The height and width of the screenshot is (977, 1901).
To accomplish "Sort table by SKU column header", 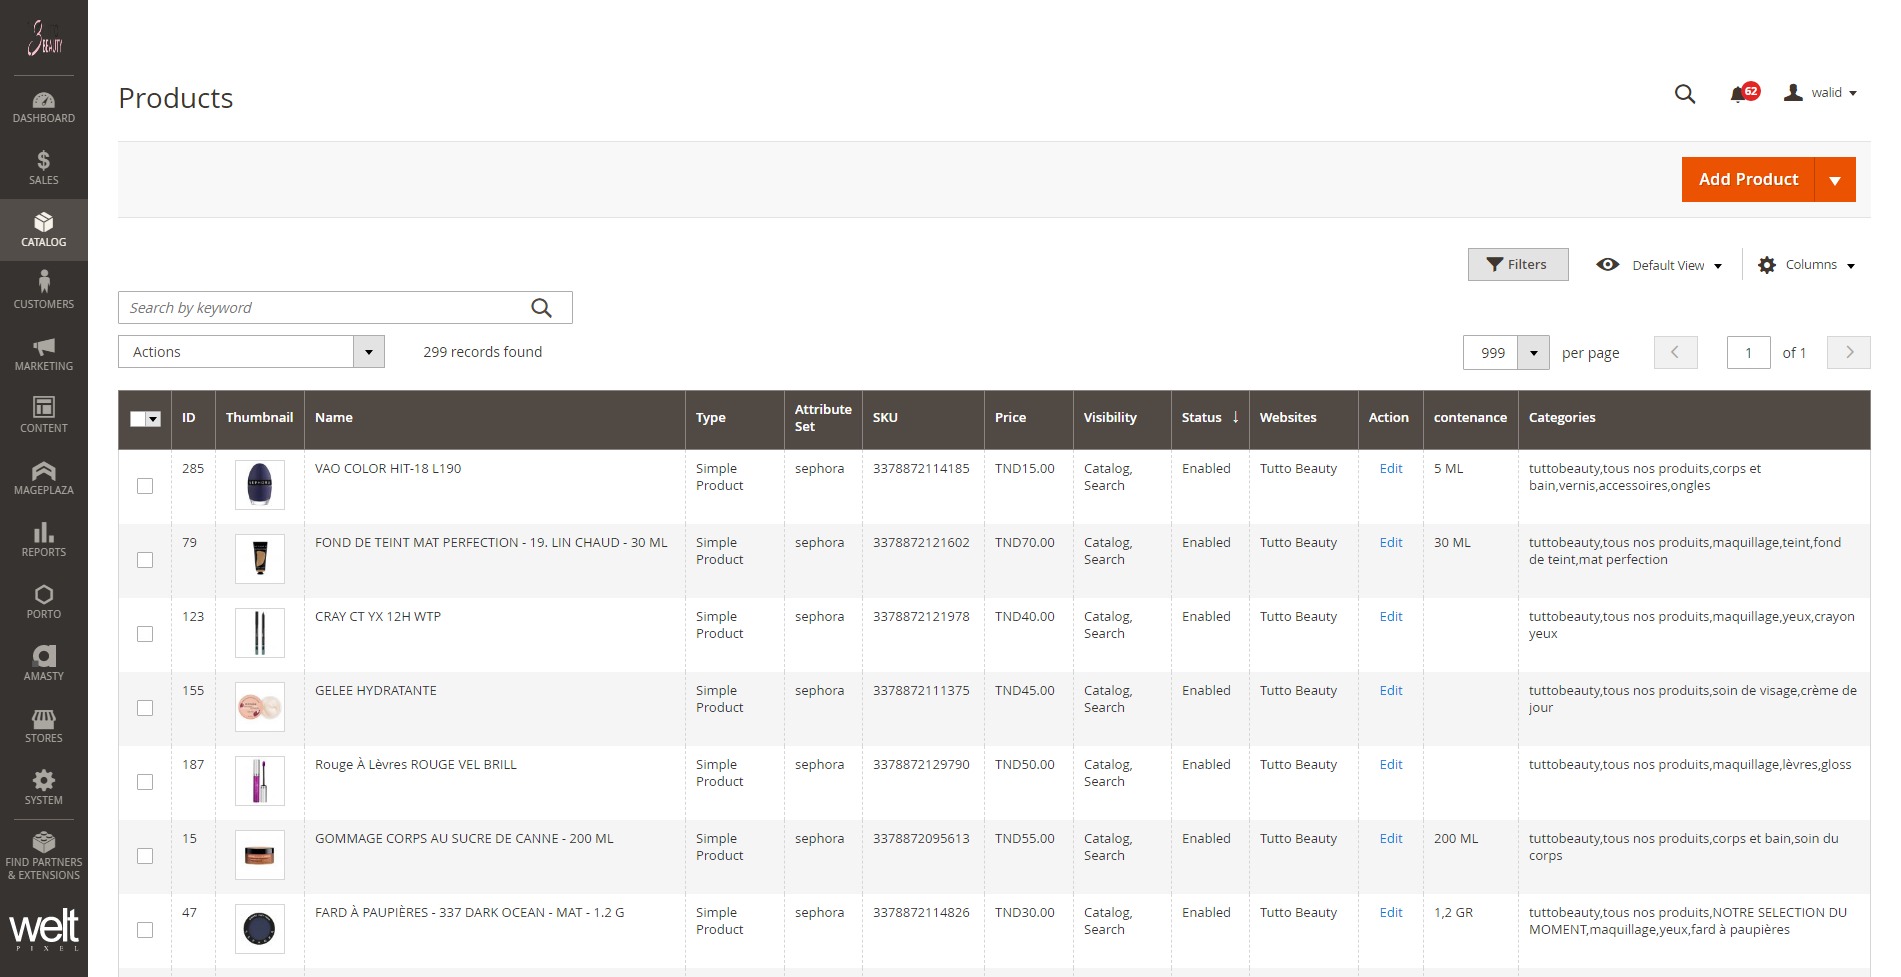I will (x=923, y=419).
